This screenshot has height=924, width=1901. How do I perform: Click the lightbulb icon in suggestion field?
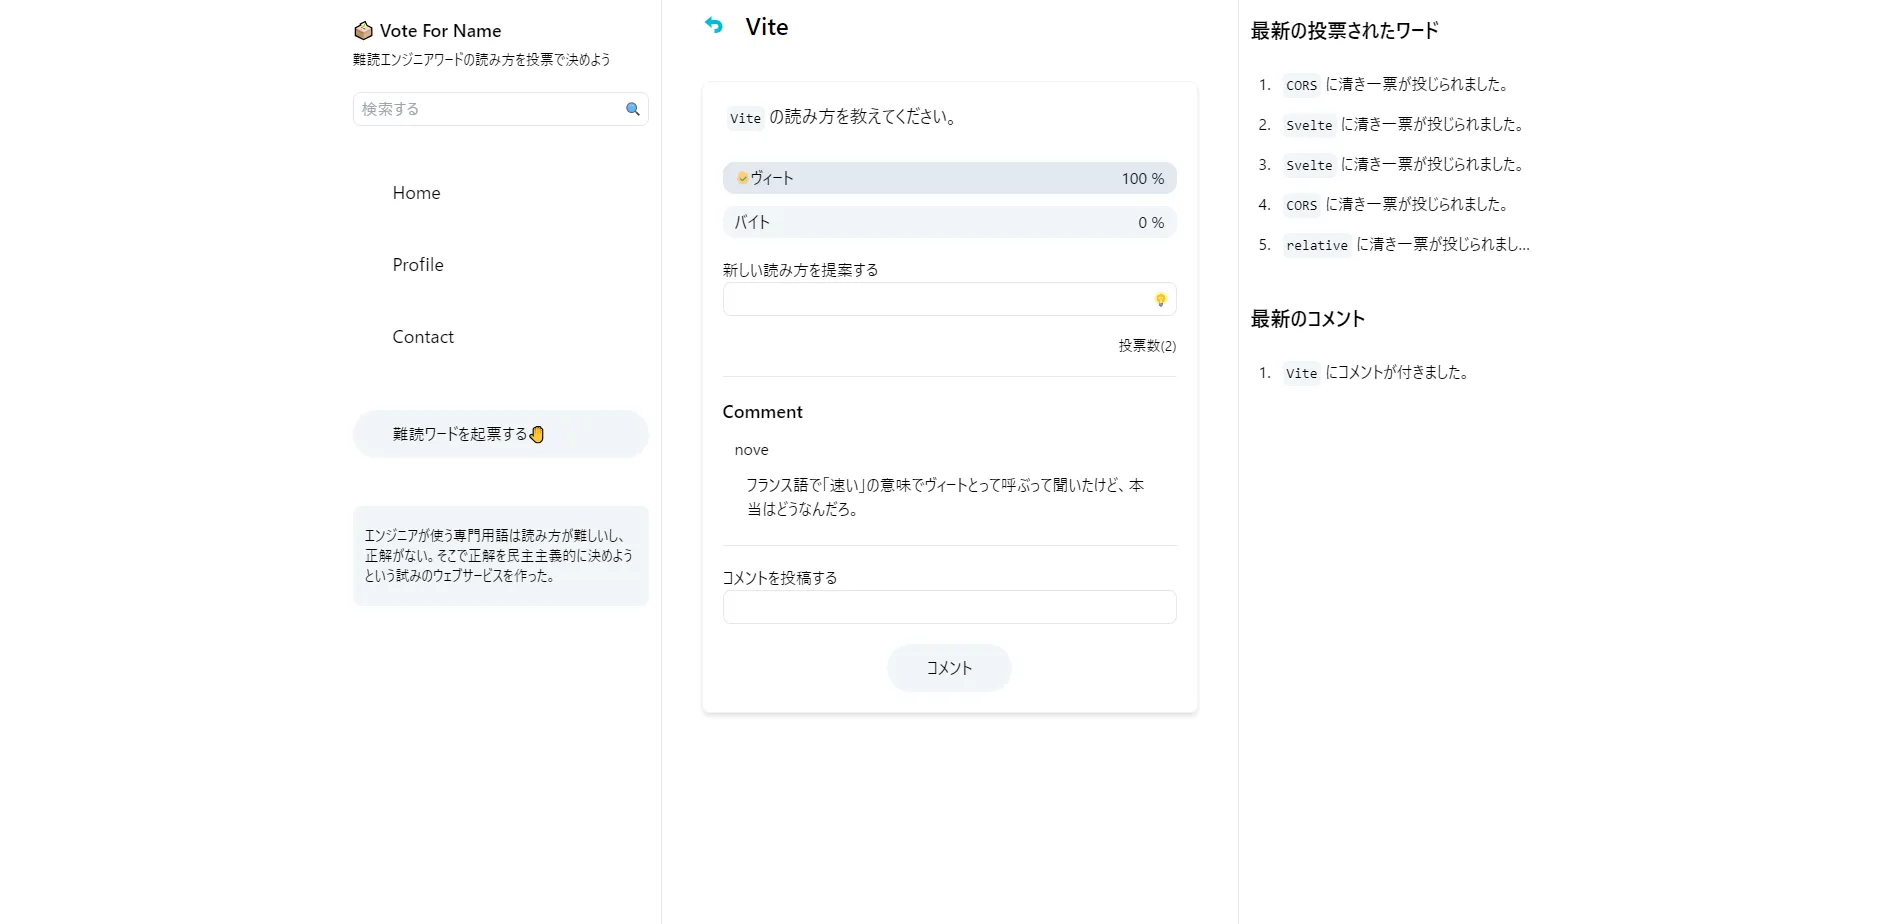(x=1160, y=300)
